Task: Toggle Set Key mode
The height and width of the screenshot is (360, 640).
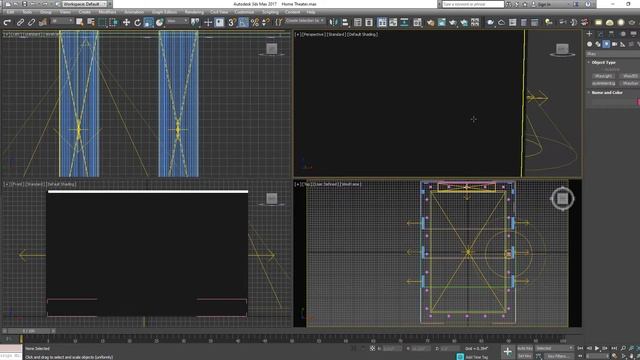Action: (x=525, y=356)
